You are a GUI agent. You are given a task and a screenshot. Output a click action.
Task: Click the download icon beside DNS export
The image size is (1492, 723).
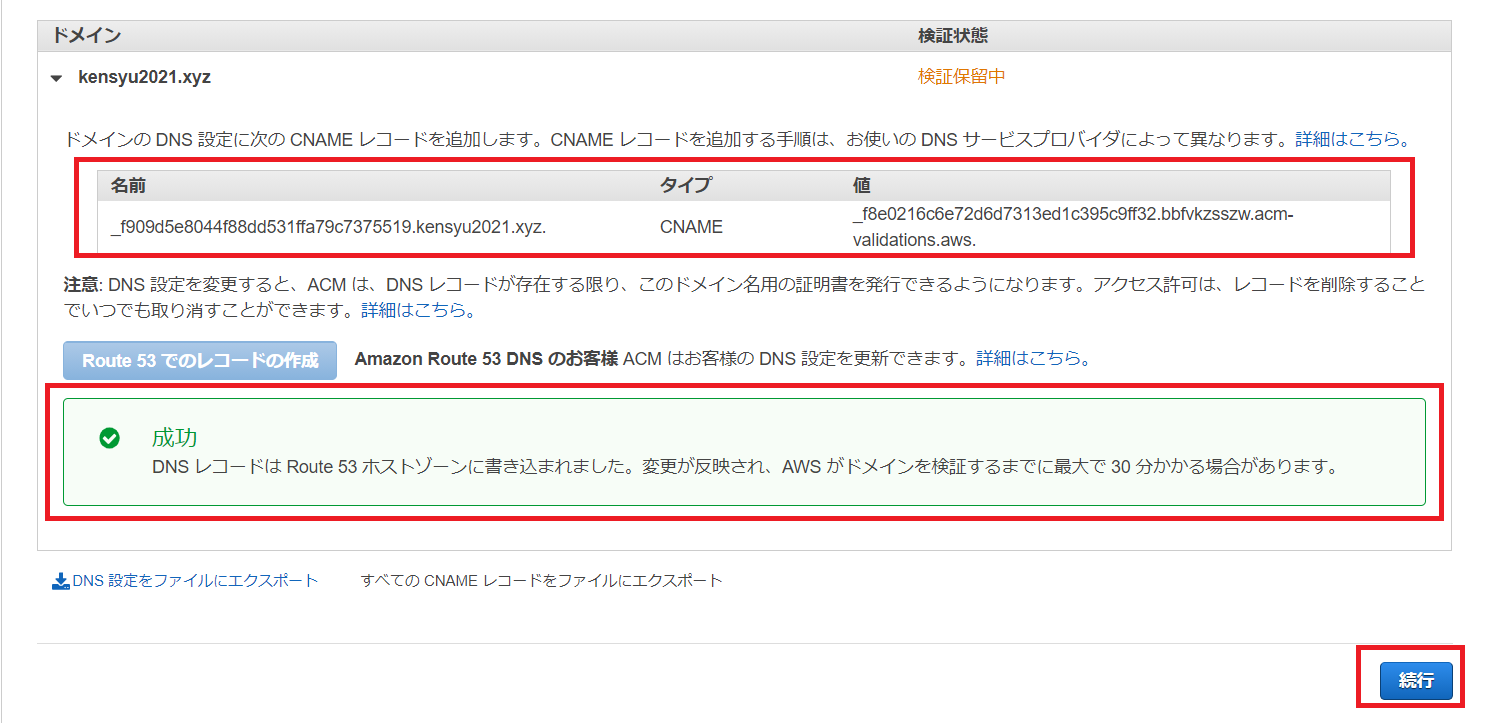point(60,581)
